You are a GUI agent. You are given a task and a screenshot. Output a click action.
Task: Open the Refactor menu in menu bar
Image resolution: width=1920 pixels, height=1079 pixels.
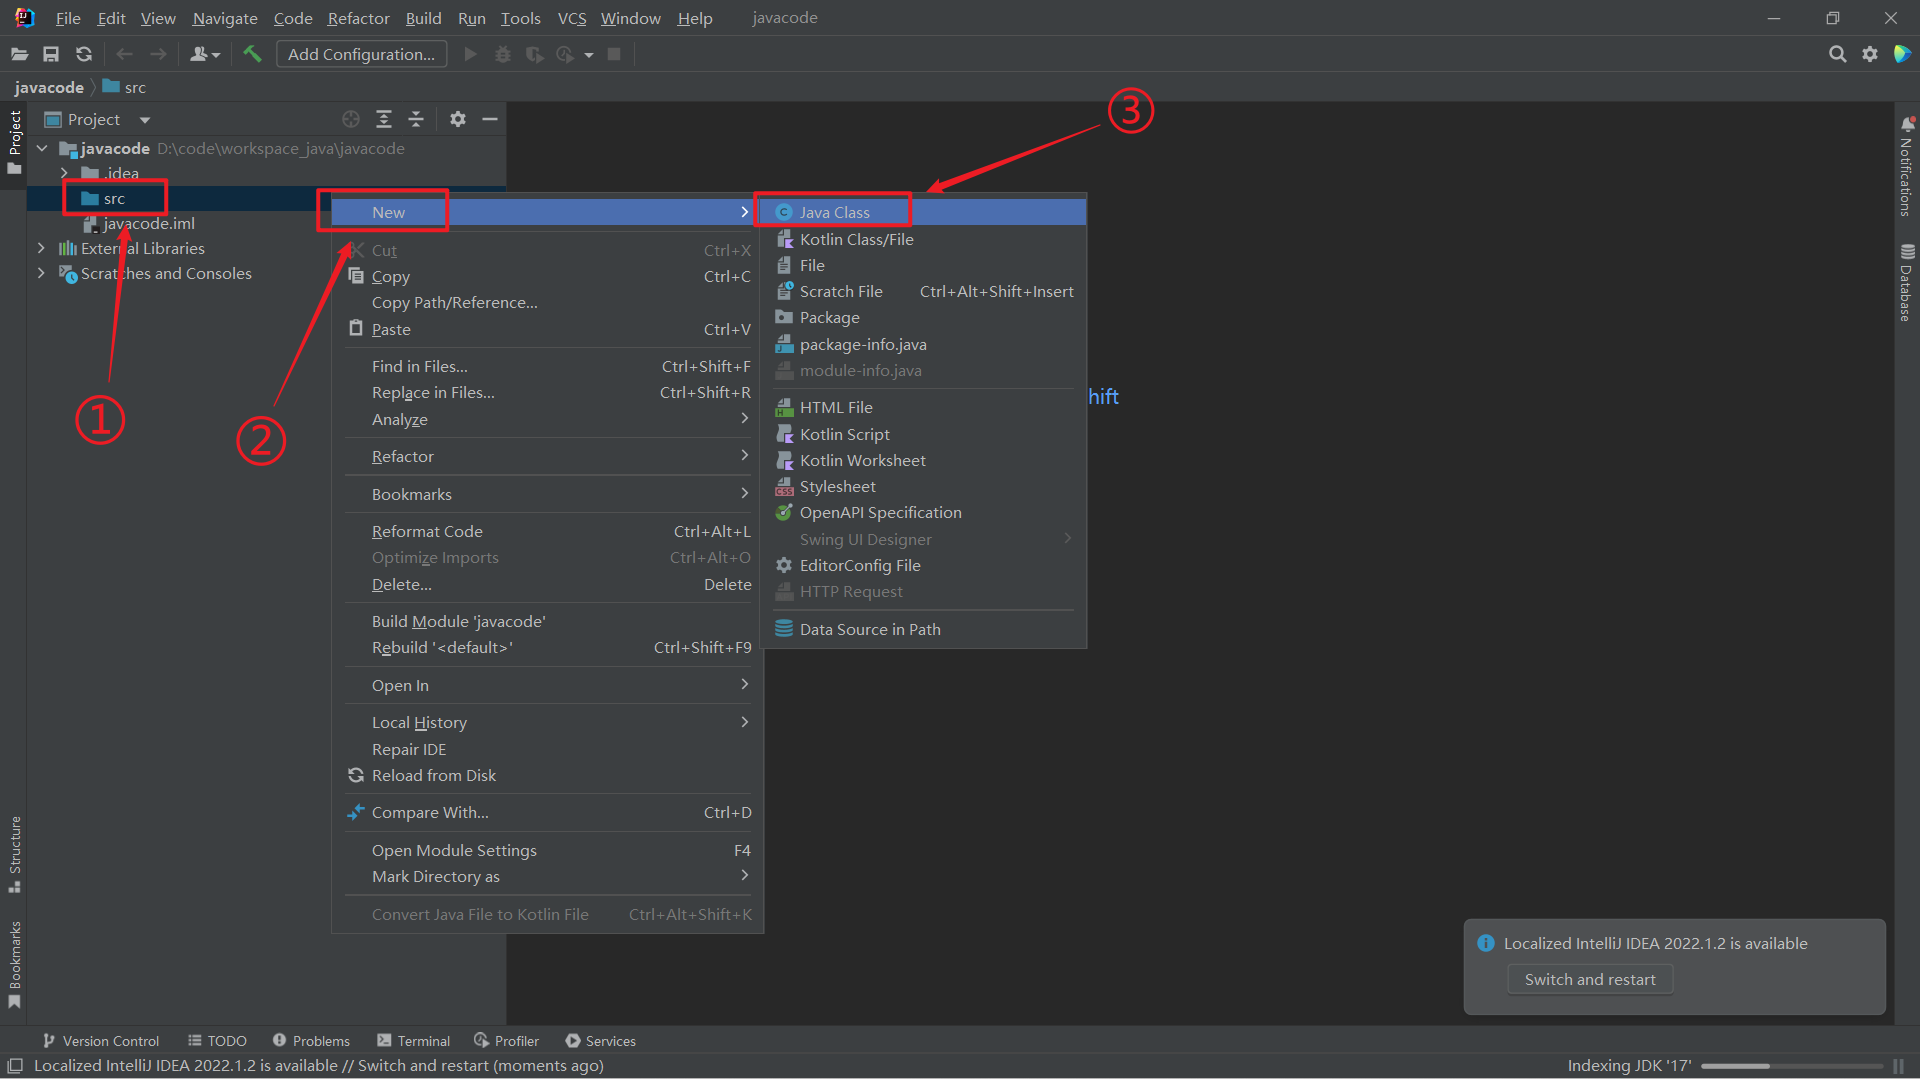358,18
